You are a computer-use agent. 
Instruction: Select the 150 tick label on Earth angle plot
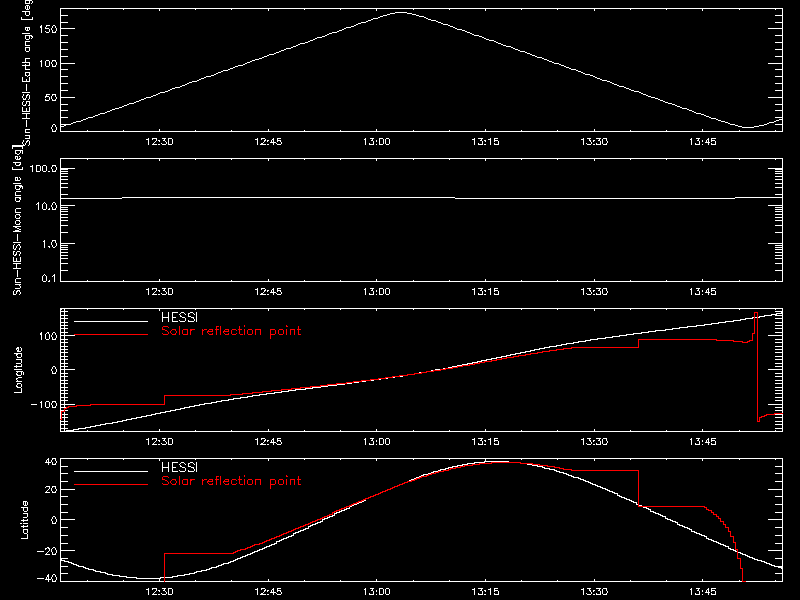47,29
